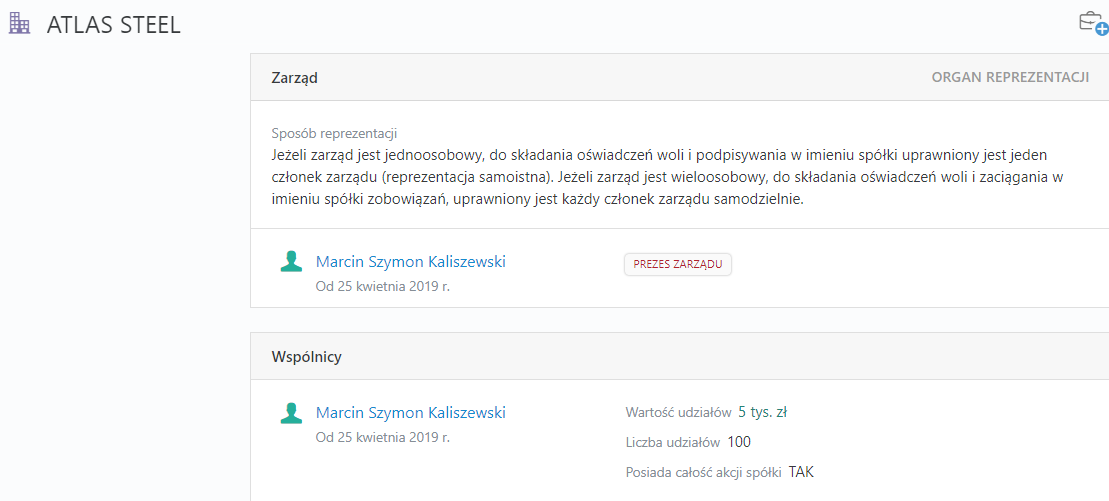Click the purple company building icon

point(19,24)
